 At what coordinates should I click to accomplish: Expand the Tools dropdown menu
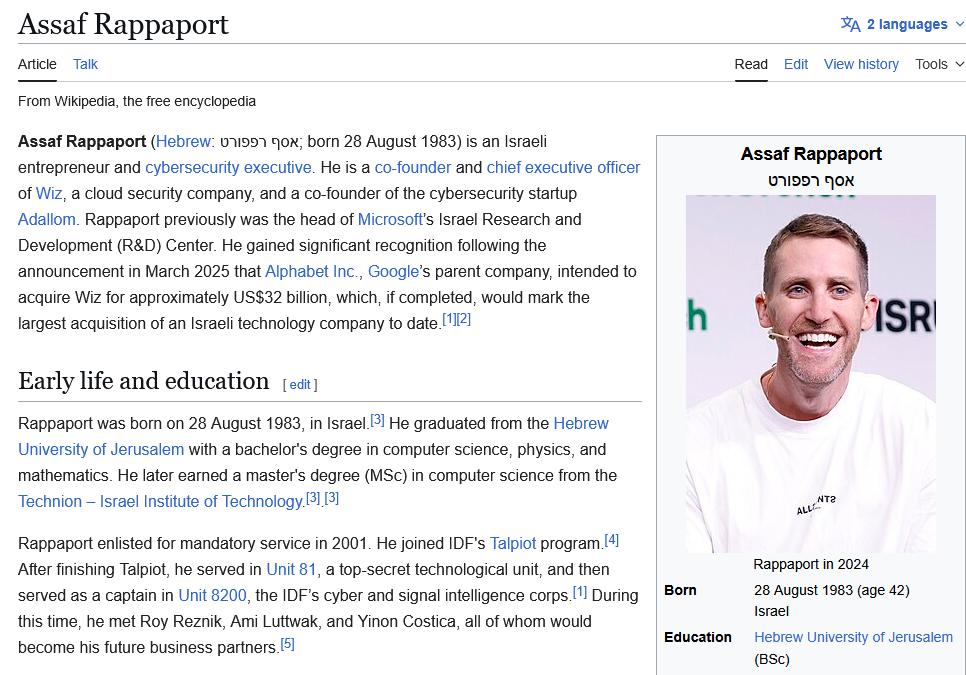click(x=940, y=64)
